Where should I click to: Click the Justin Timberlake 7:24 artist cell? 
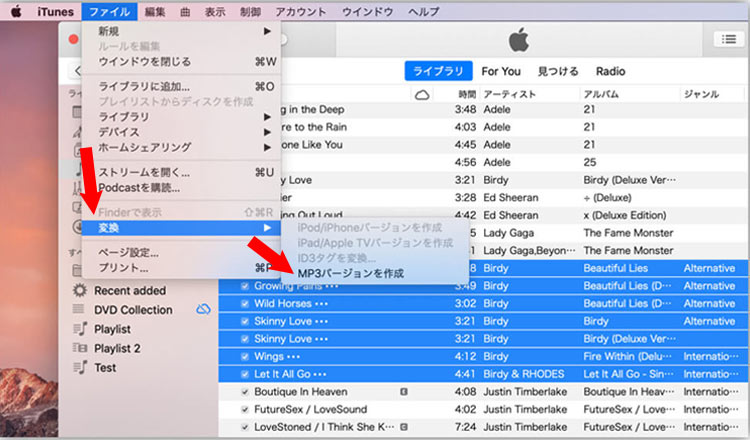[525, 427]
